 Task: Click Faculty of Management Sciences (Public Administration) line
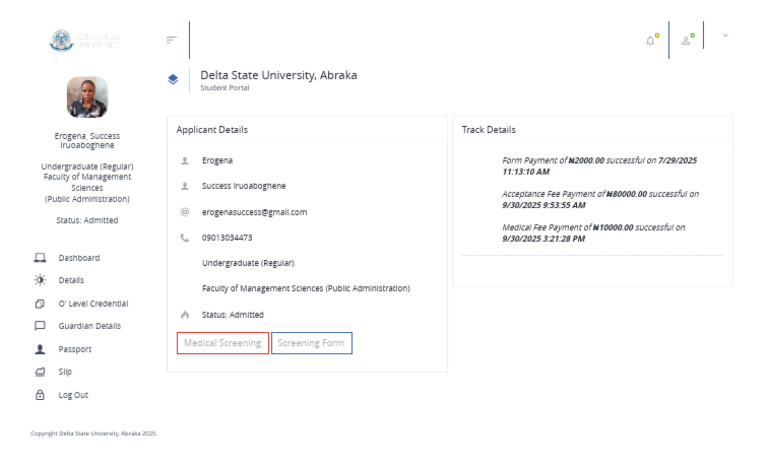(x=306, y=288)
